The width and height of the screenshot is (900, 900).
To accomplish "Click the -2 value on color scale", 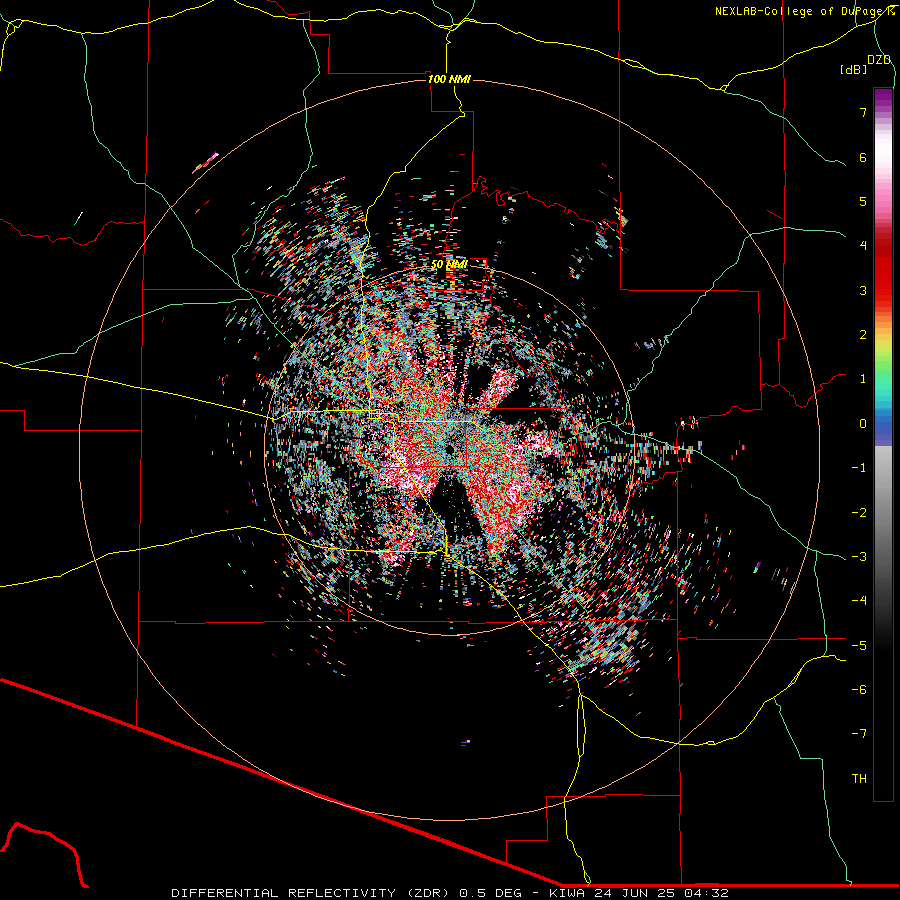I will click(859, 513).
